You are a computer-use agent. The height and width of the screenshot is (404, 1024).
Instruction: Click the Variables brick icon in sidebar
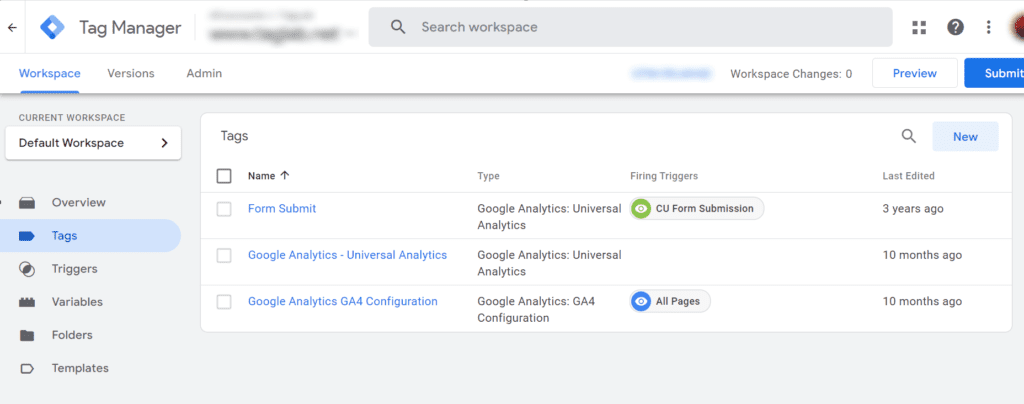(x=27, y=302)
